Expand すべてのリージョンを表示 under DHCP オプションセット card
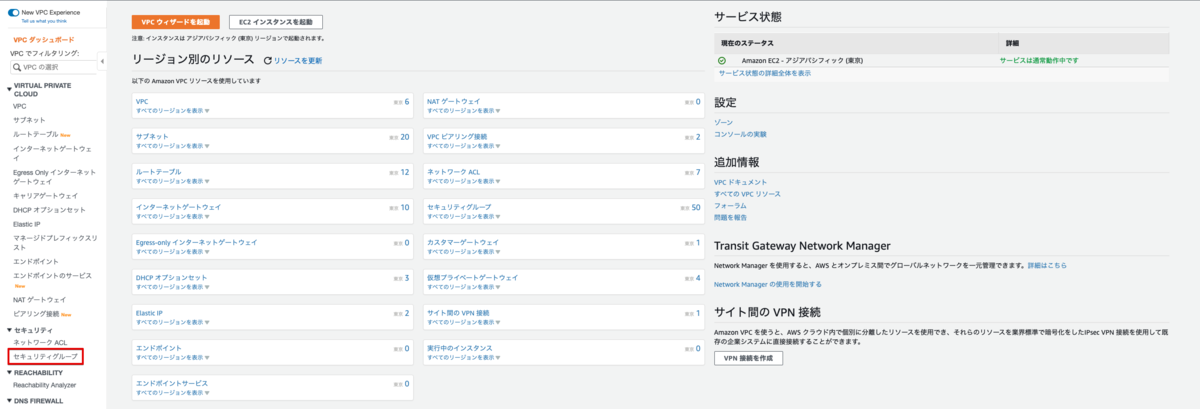Viewport: 1200px width, 409px height. click(172, 287)
